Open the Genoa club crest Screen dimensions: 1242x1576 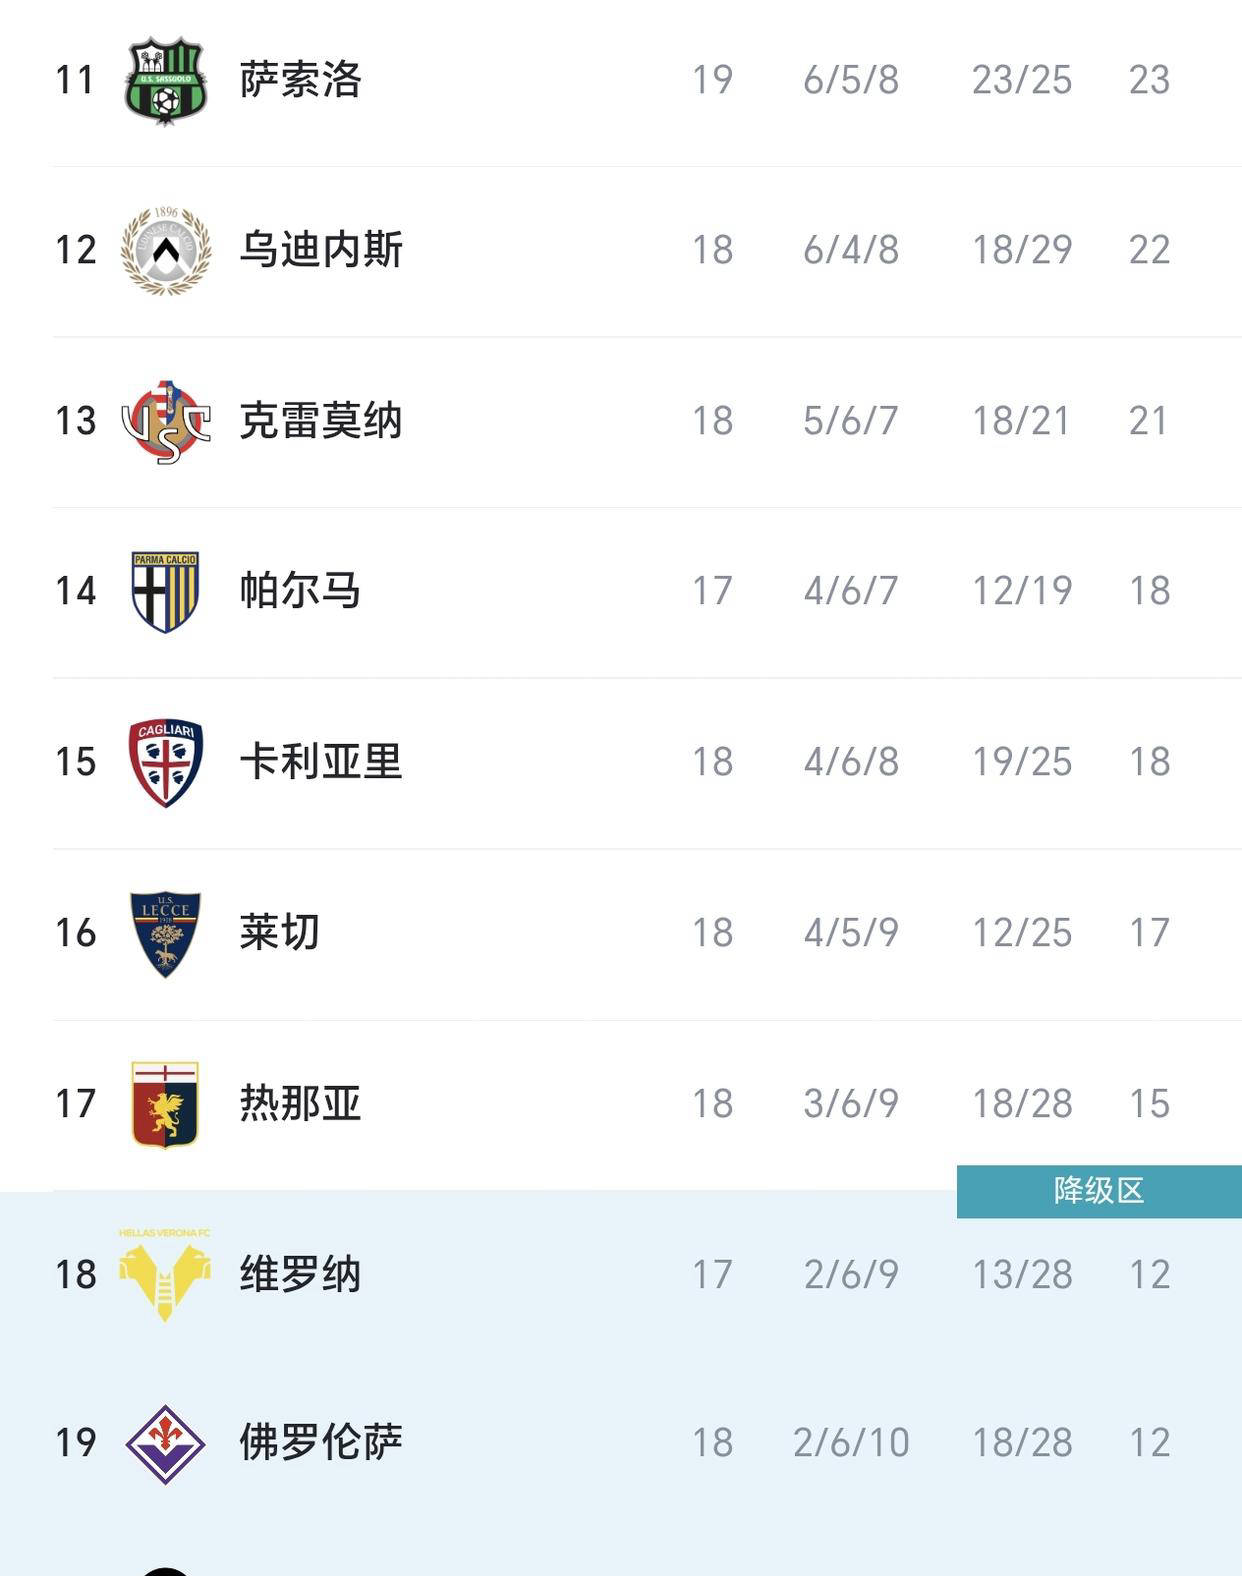tap(166, 1104)
